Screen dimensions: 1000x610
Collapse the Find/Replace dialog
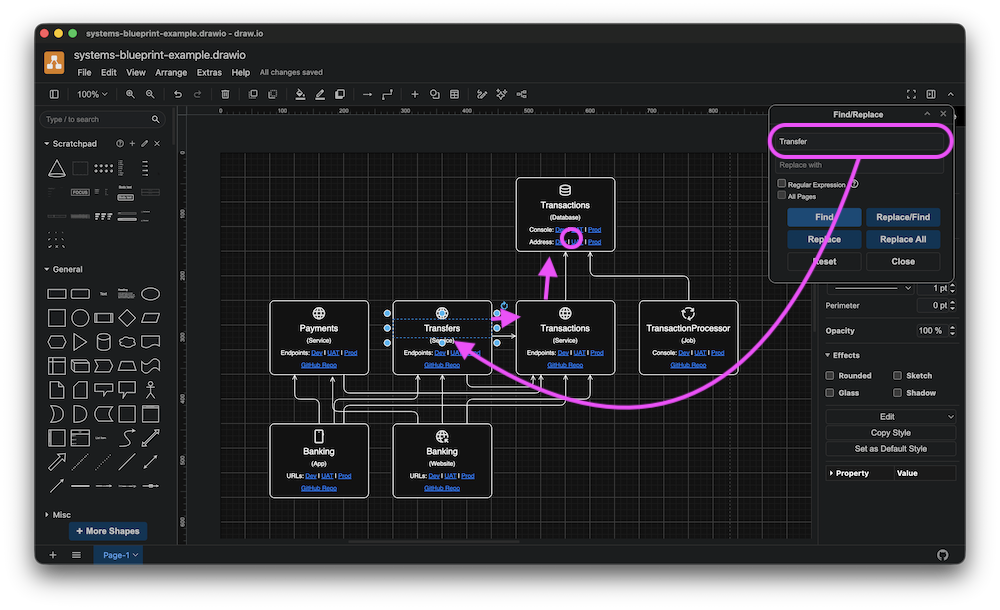coord(927,114)
